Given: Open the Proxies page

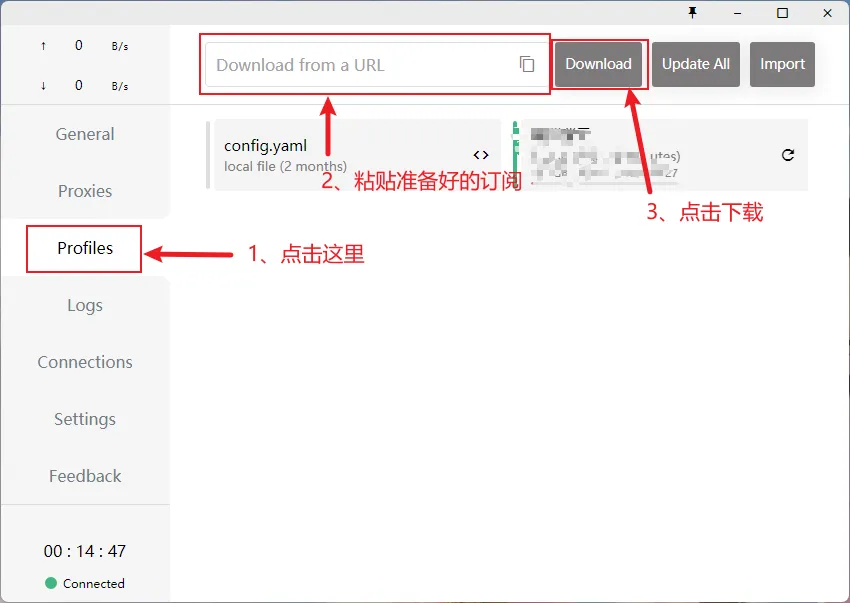Looking at the screenshot, I should point(84,191).
